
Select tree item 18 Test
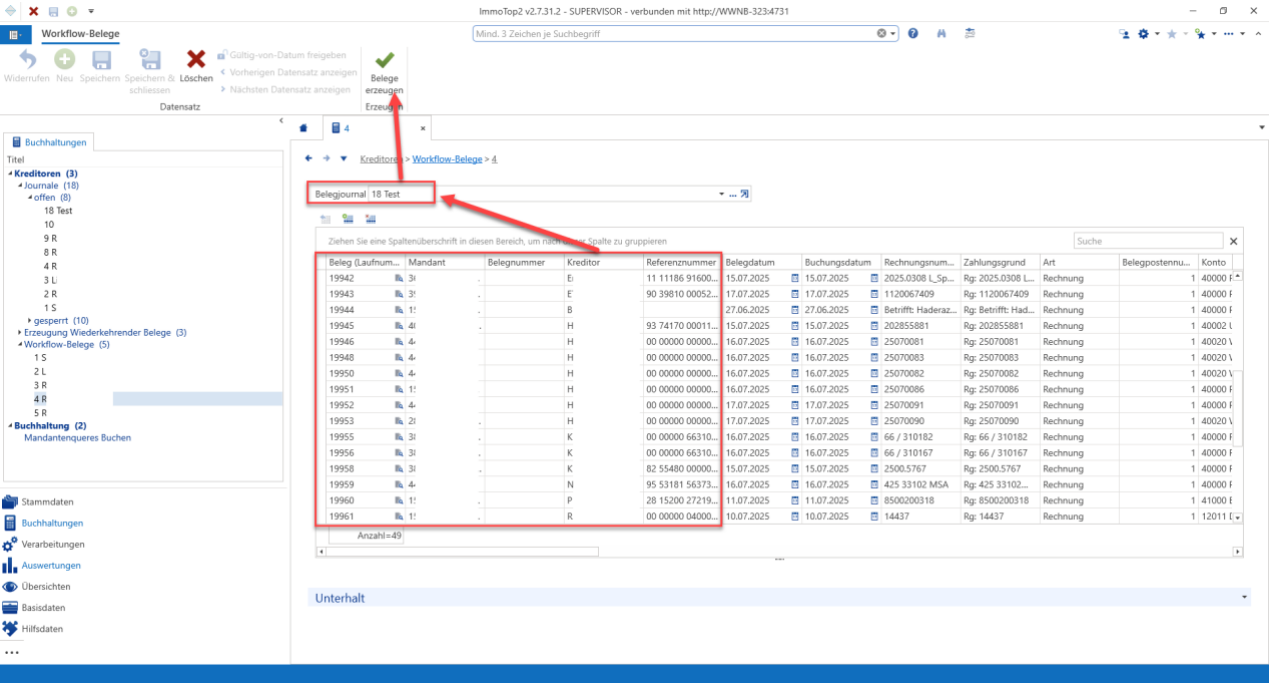[58, 211]
